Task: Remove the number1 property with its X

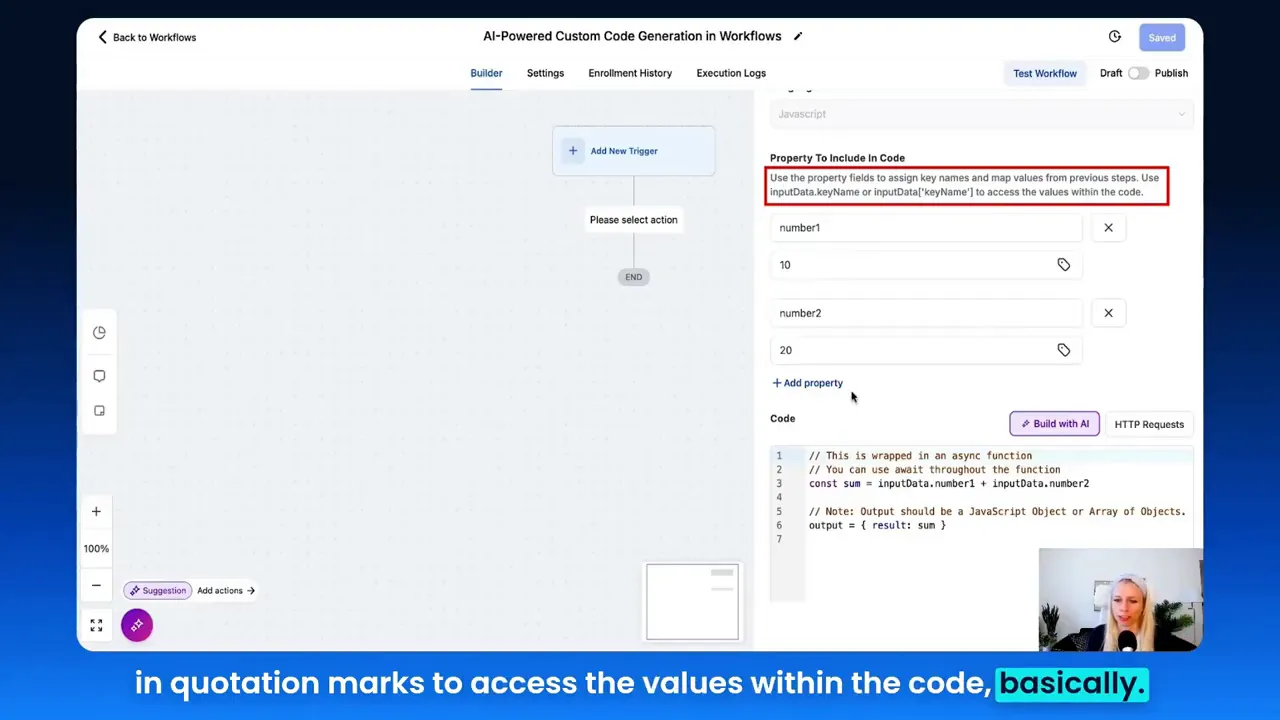Action: tap(1108, 227)
